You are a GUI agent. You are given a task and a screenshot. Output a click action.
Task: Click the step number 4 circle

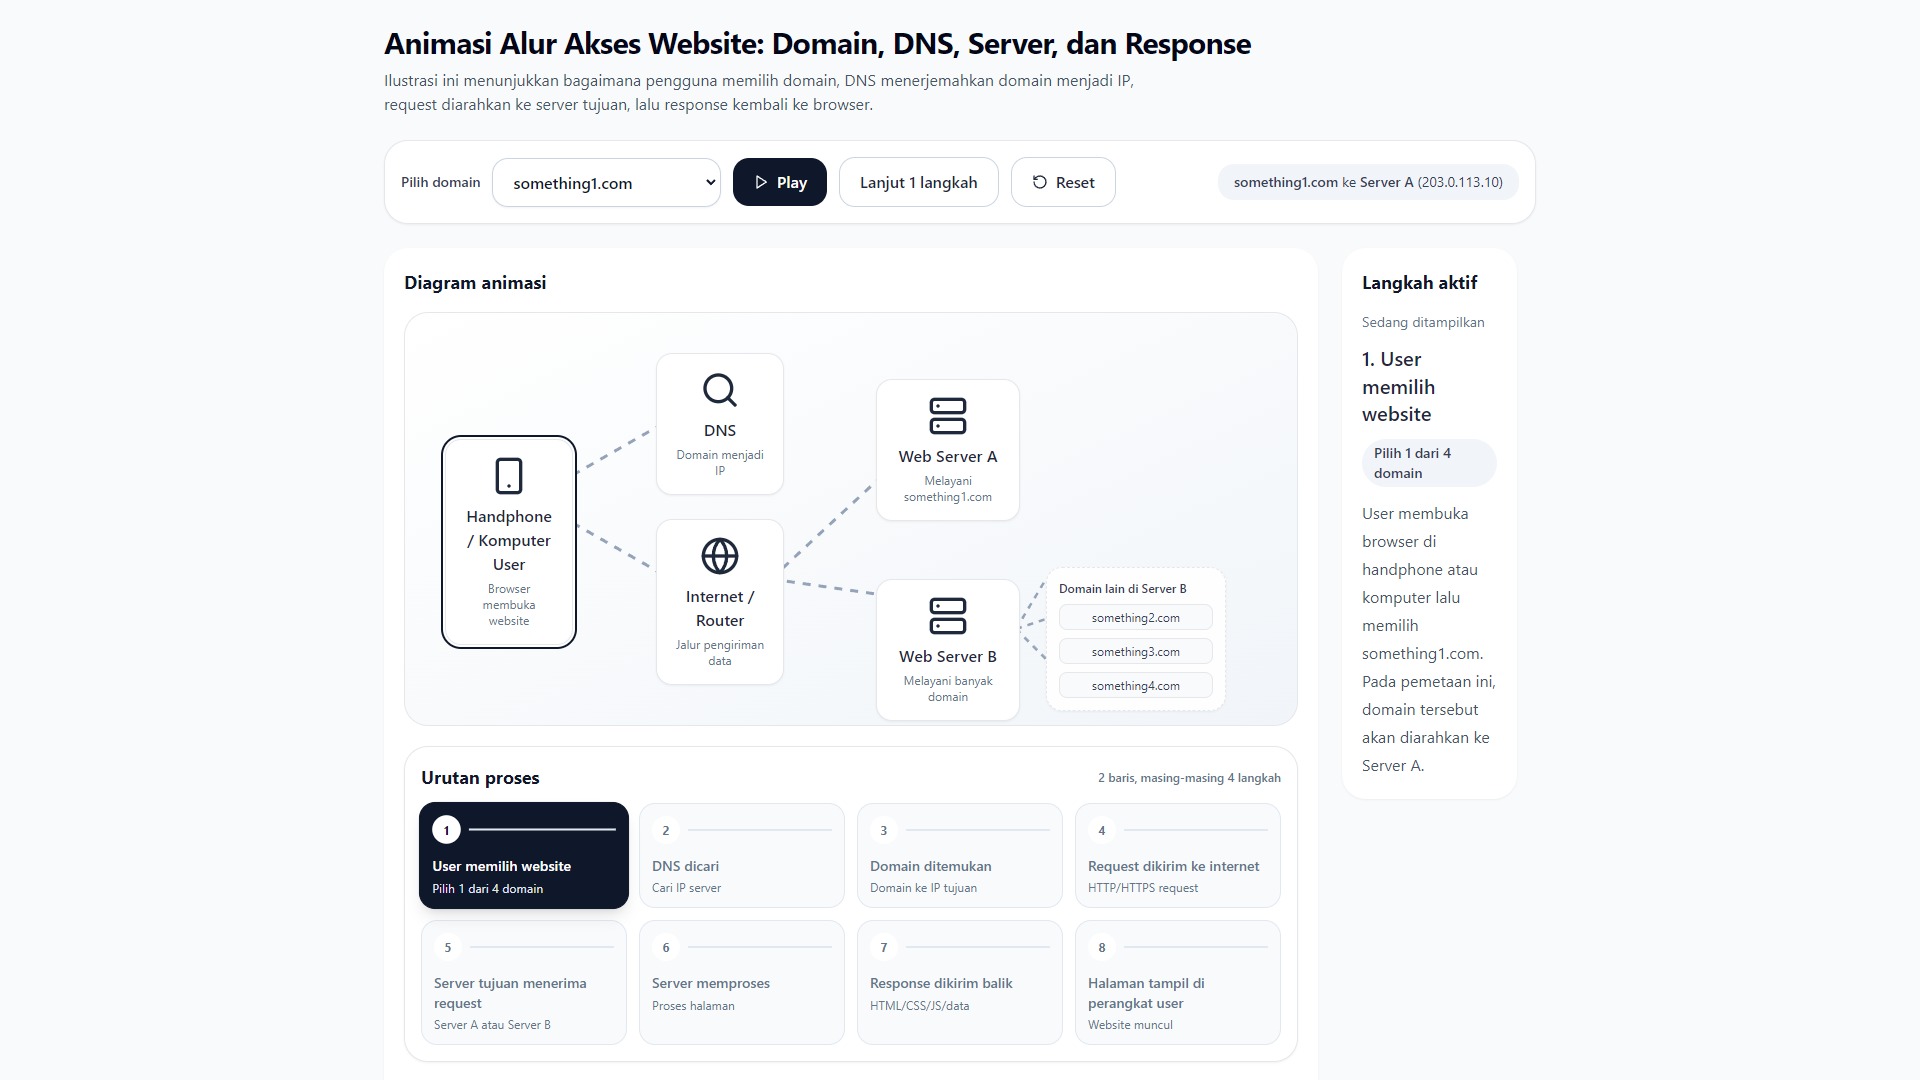tap(1102, 830)
